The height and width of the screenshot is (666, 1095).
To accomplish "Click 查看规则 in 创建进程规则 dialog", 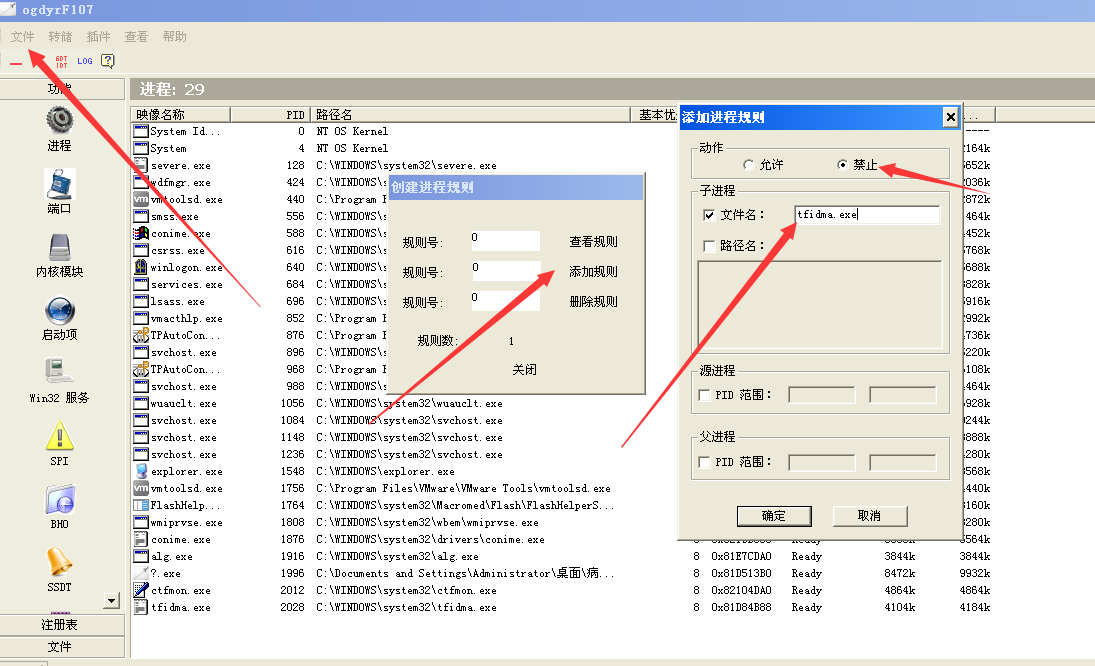I will tap(593, 242).
